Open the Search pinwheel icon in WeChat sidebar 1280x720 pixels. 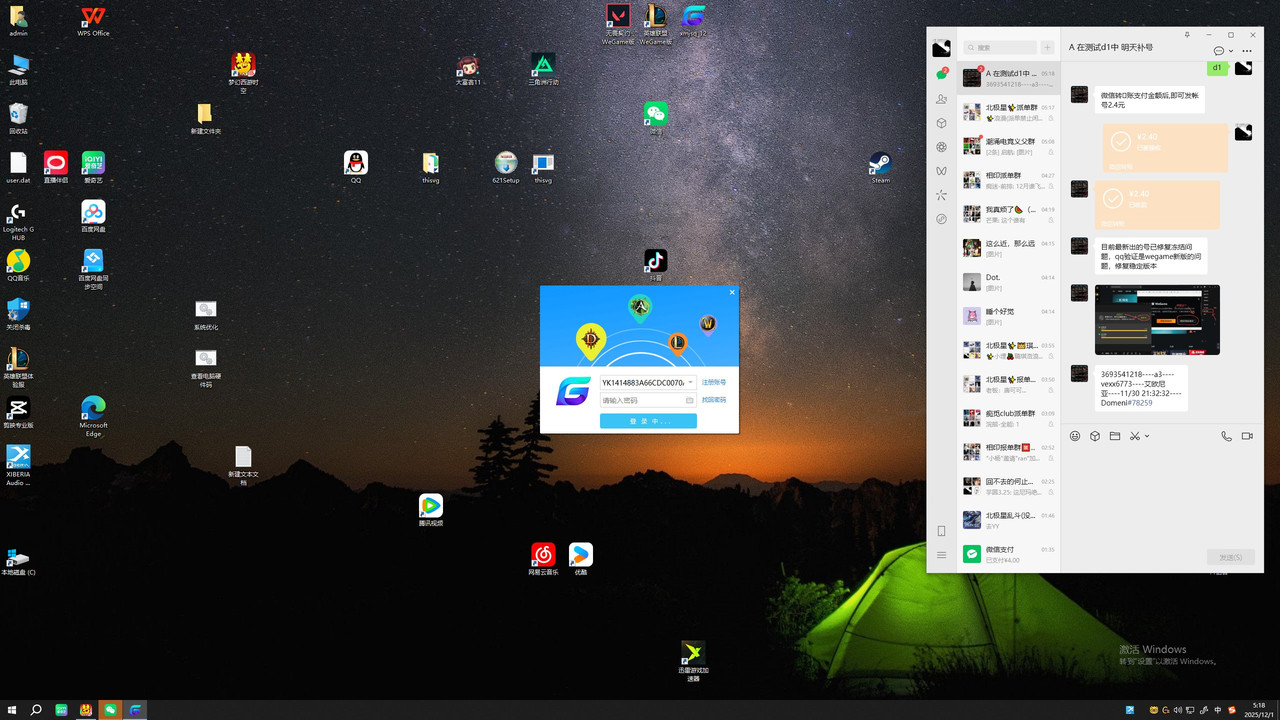(941, 195)
